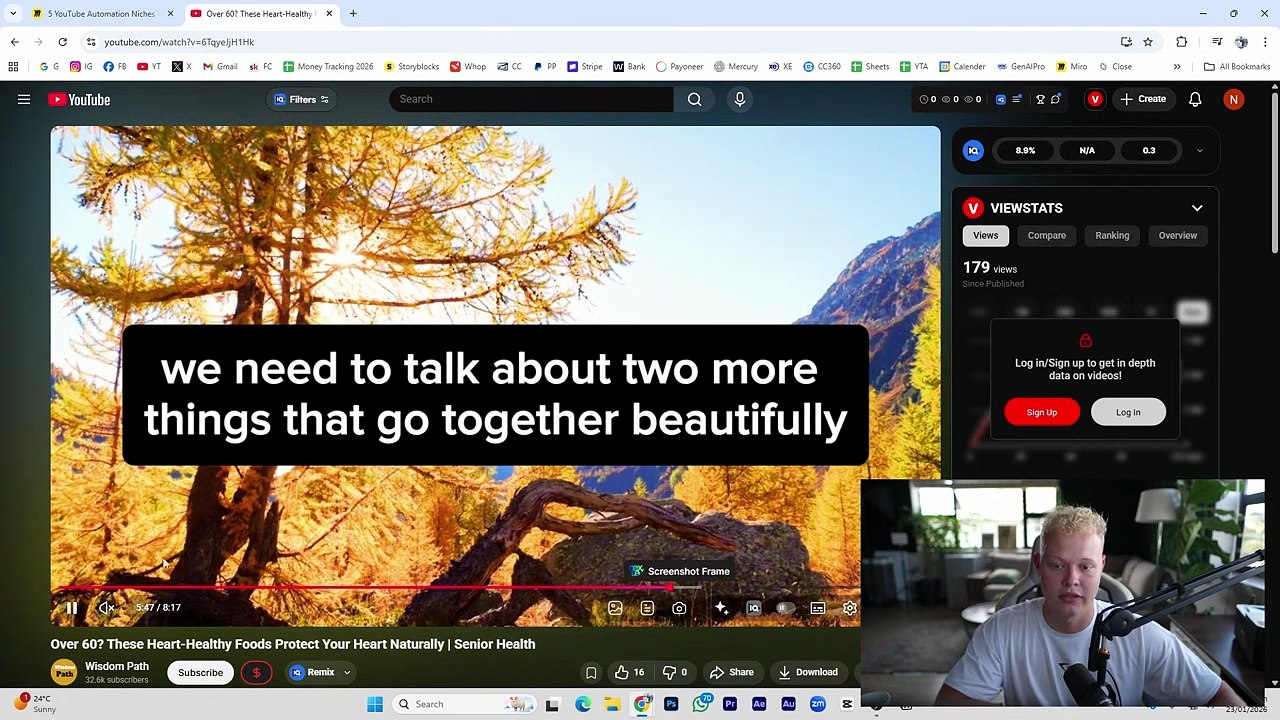Viewport: 1280px width, 720px height.
Task: Bookmark this page with the star icon
Action: pyautogui.click(x=1148, y=42)
